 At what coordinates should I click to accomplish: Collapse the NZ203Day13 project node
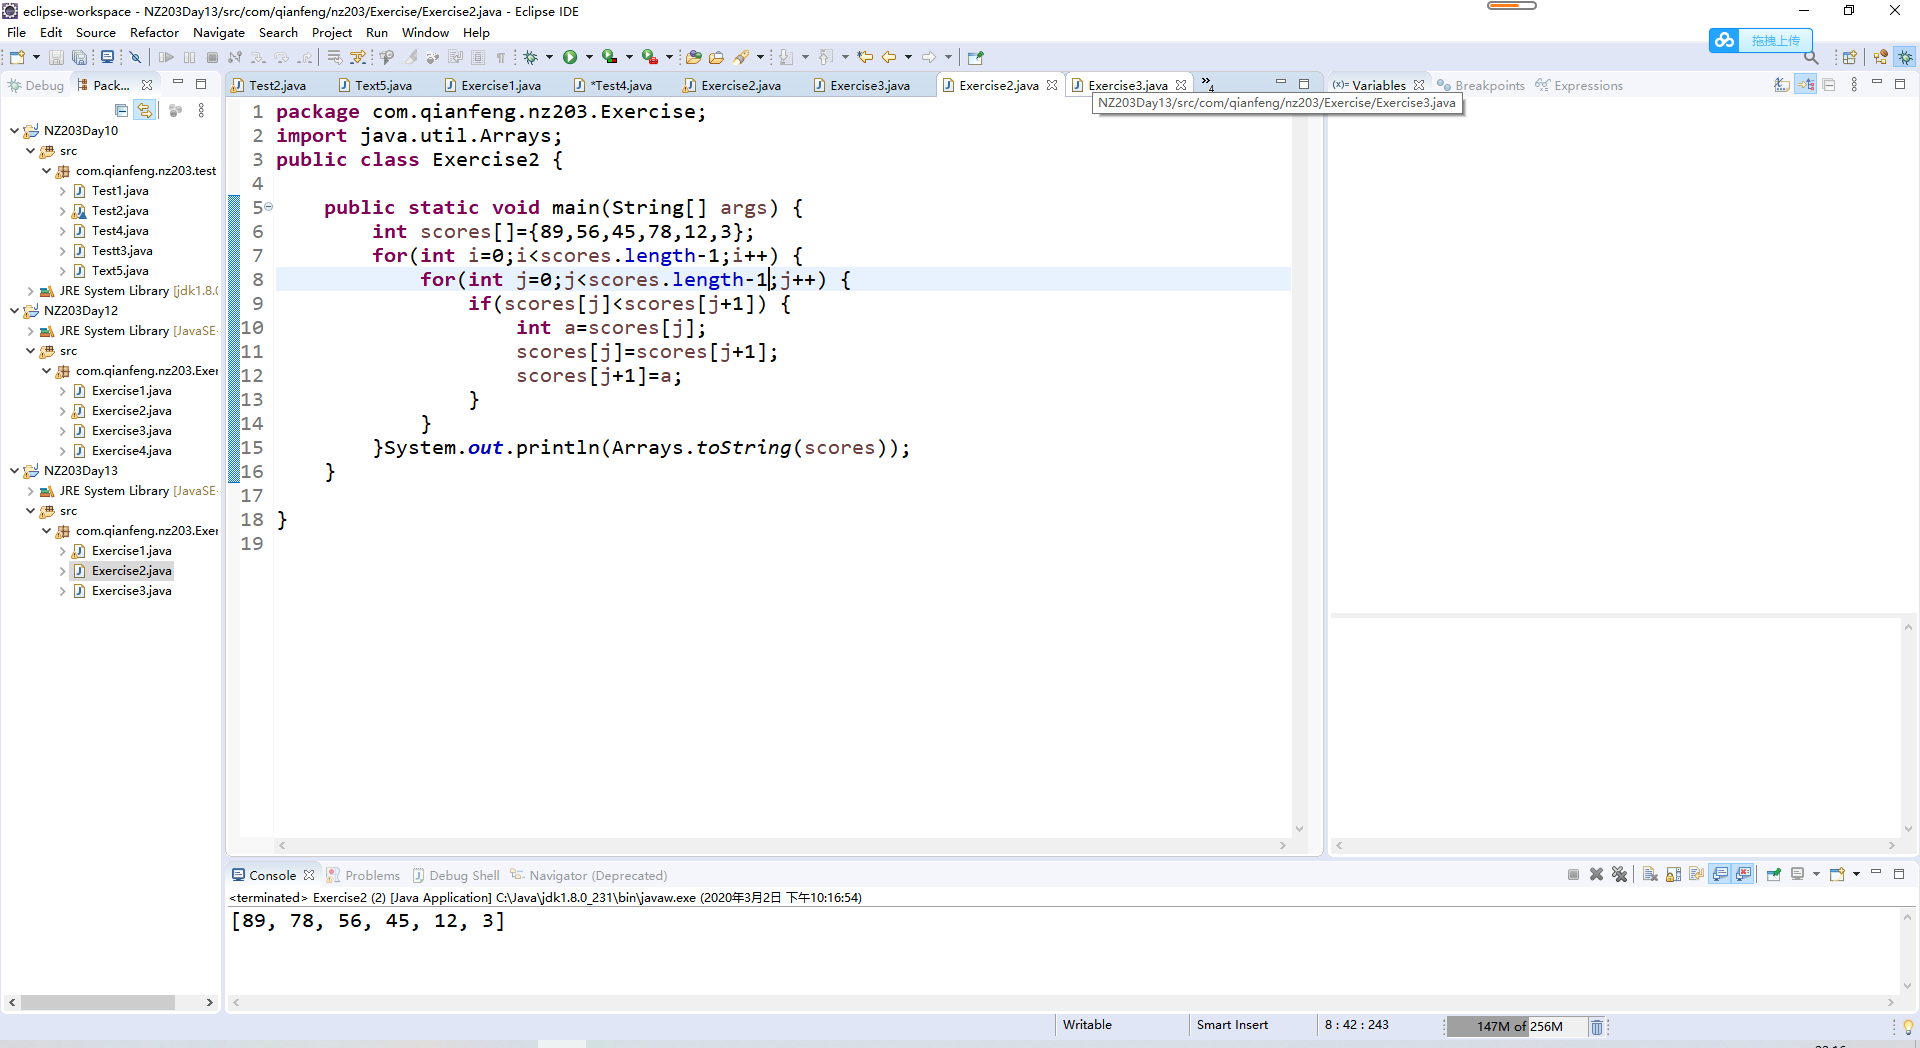pos(14,470)
